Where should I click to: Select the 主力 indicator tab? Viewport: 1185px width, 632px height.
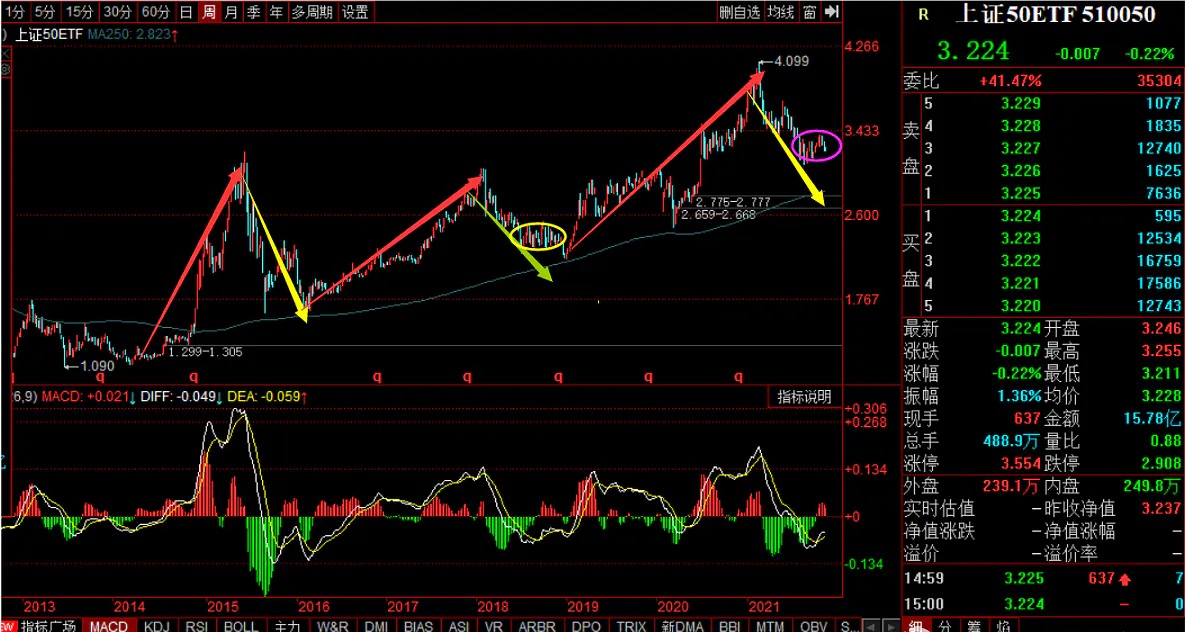(286, 625)
